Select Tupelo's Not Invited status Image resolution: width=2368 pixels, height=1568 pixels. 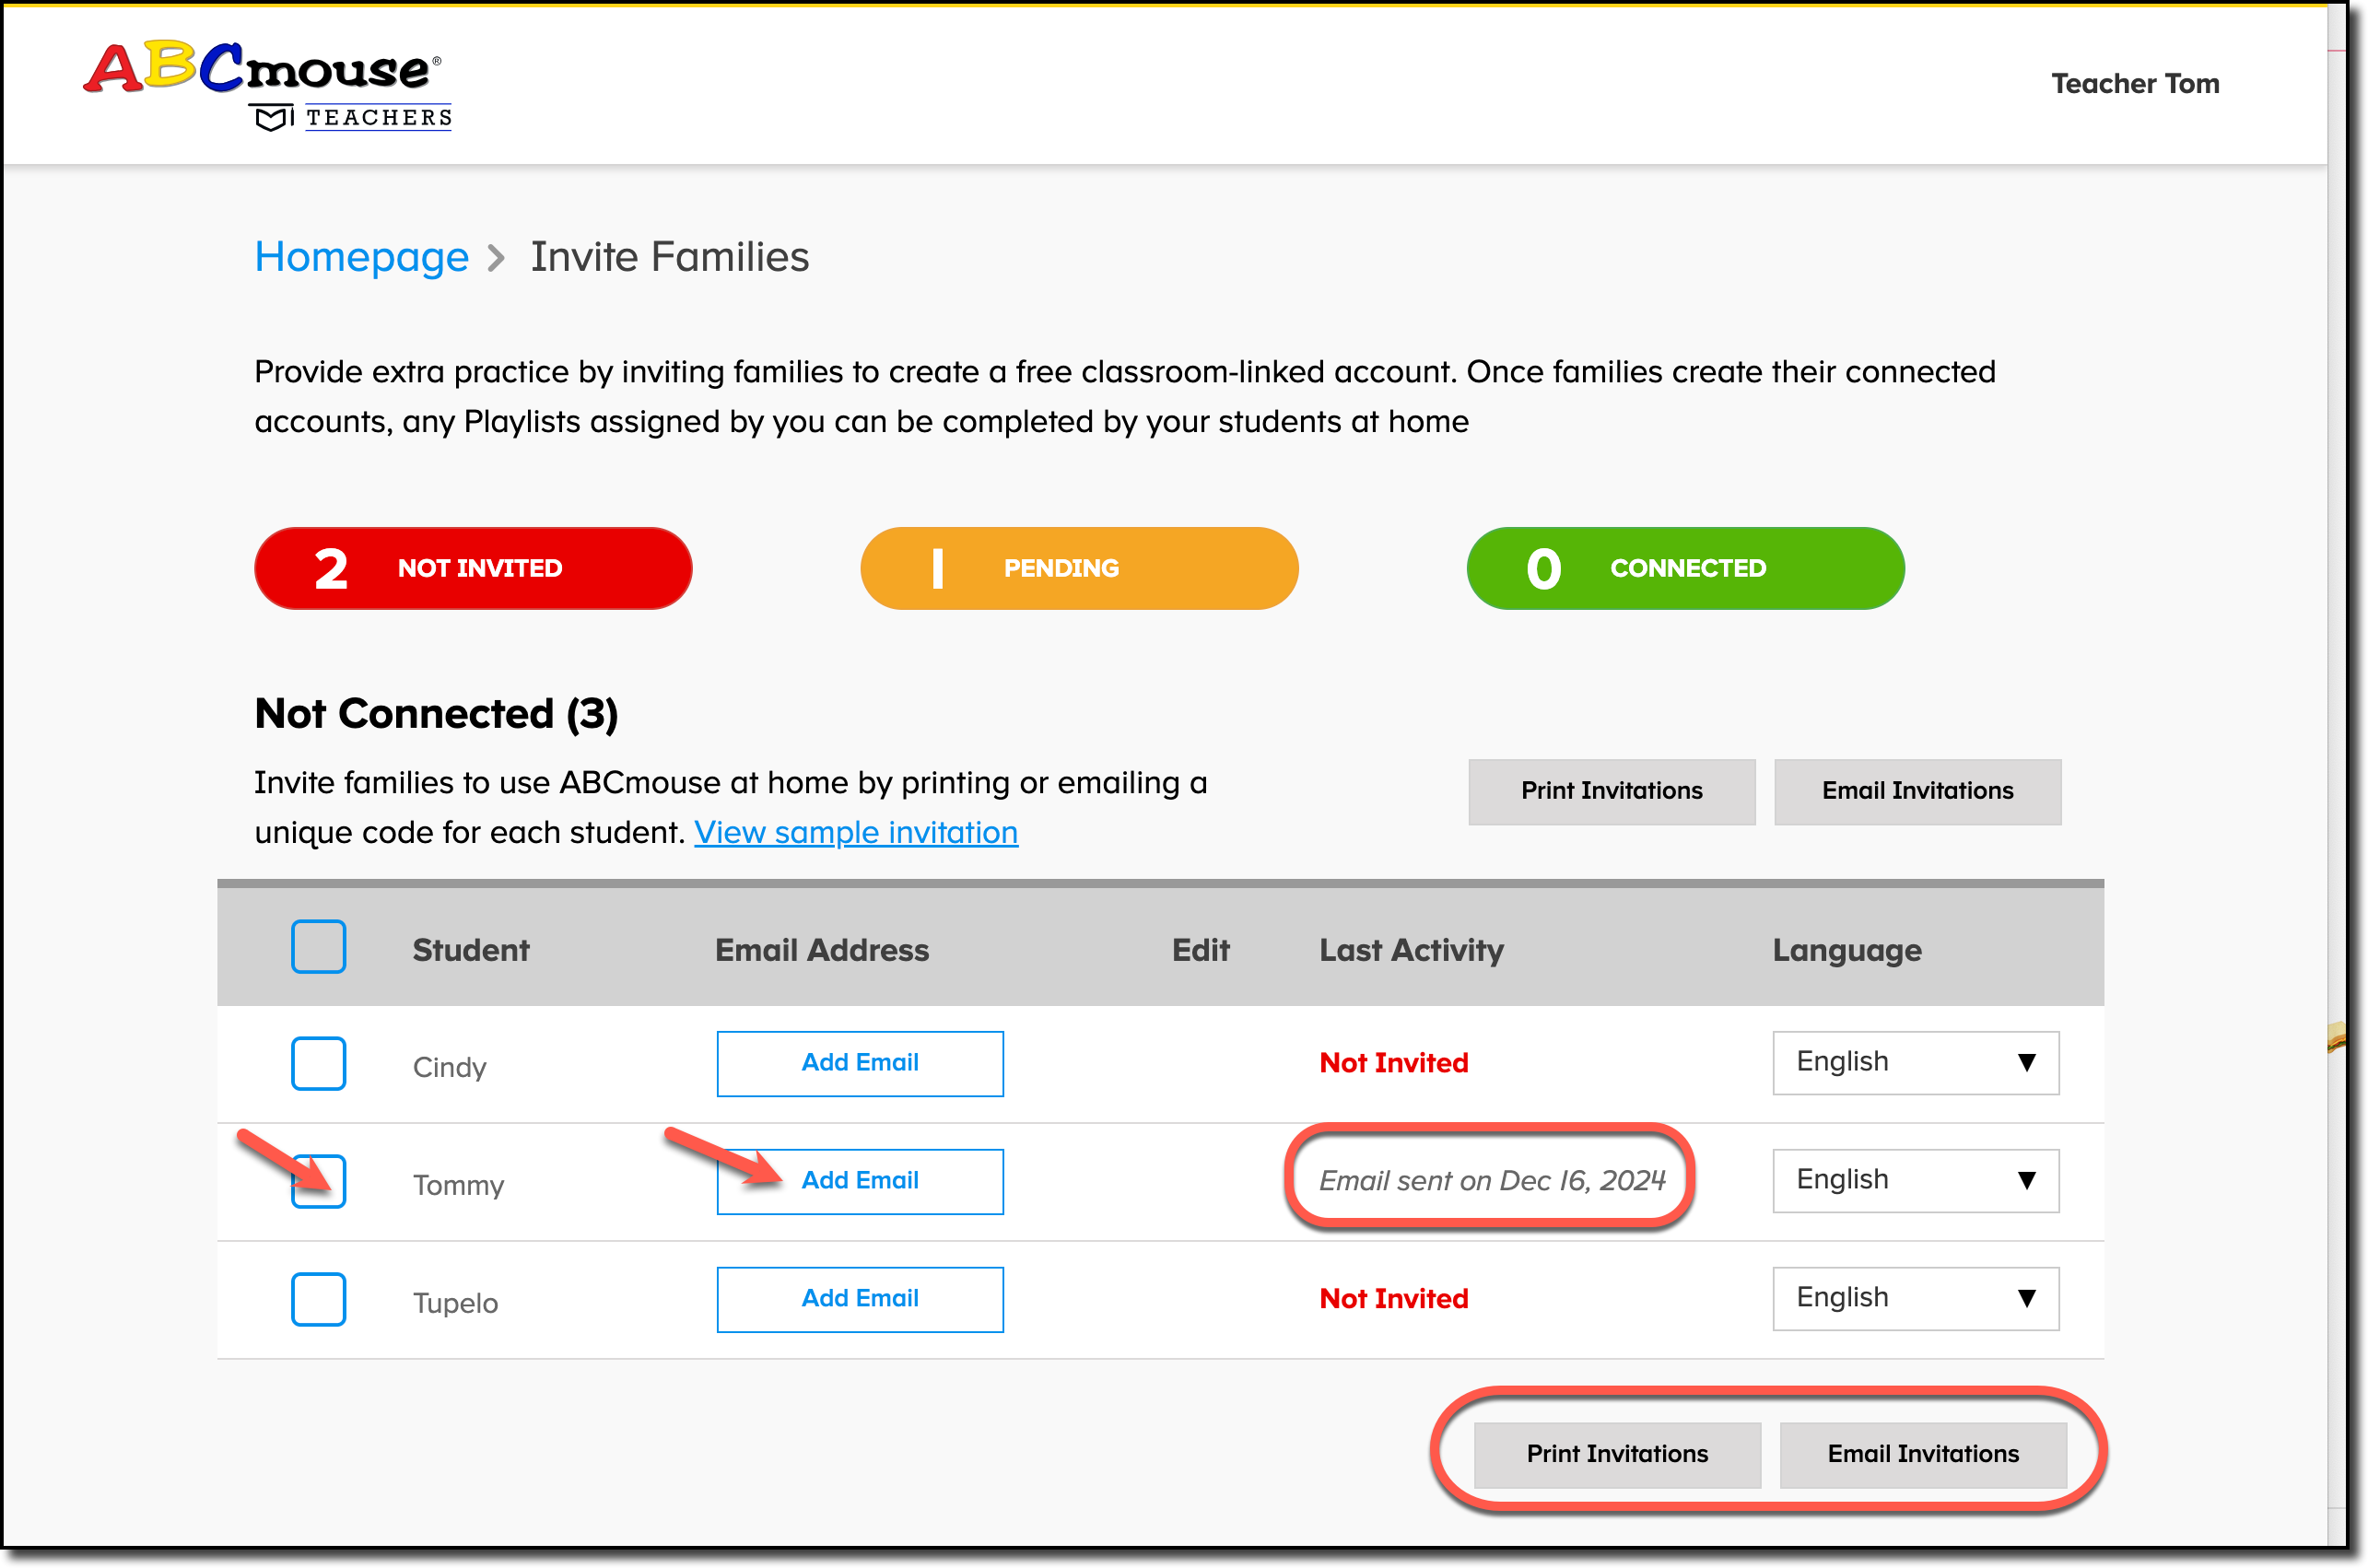coord(1393,1298)
